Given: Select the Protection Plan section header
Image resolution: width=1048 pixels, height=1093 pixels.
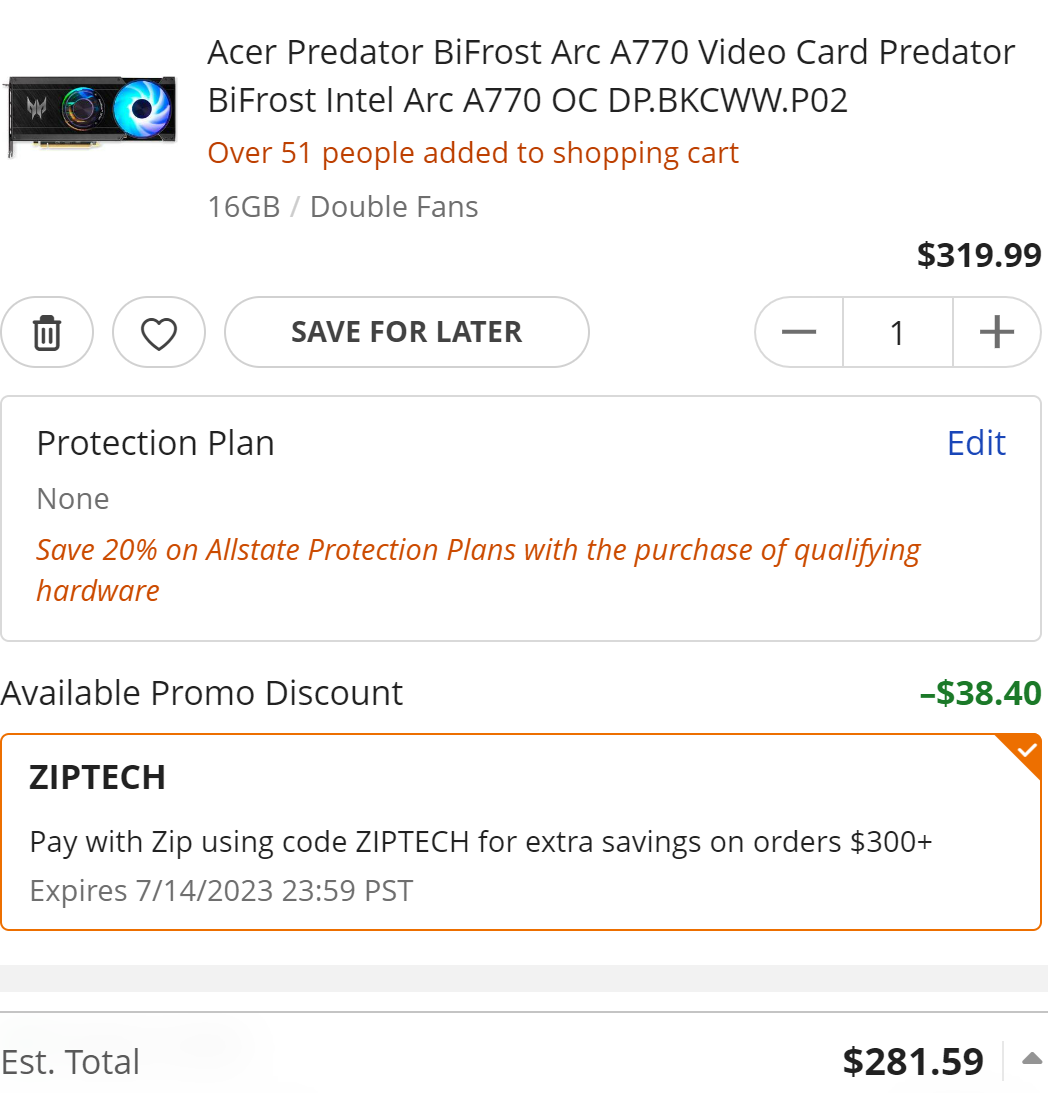Looking at the screenshot, I should click(155, 443).
